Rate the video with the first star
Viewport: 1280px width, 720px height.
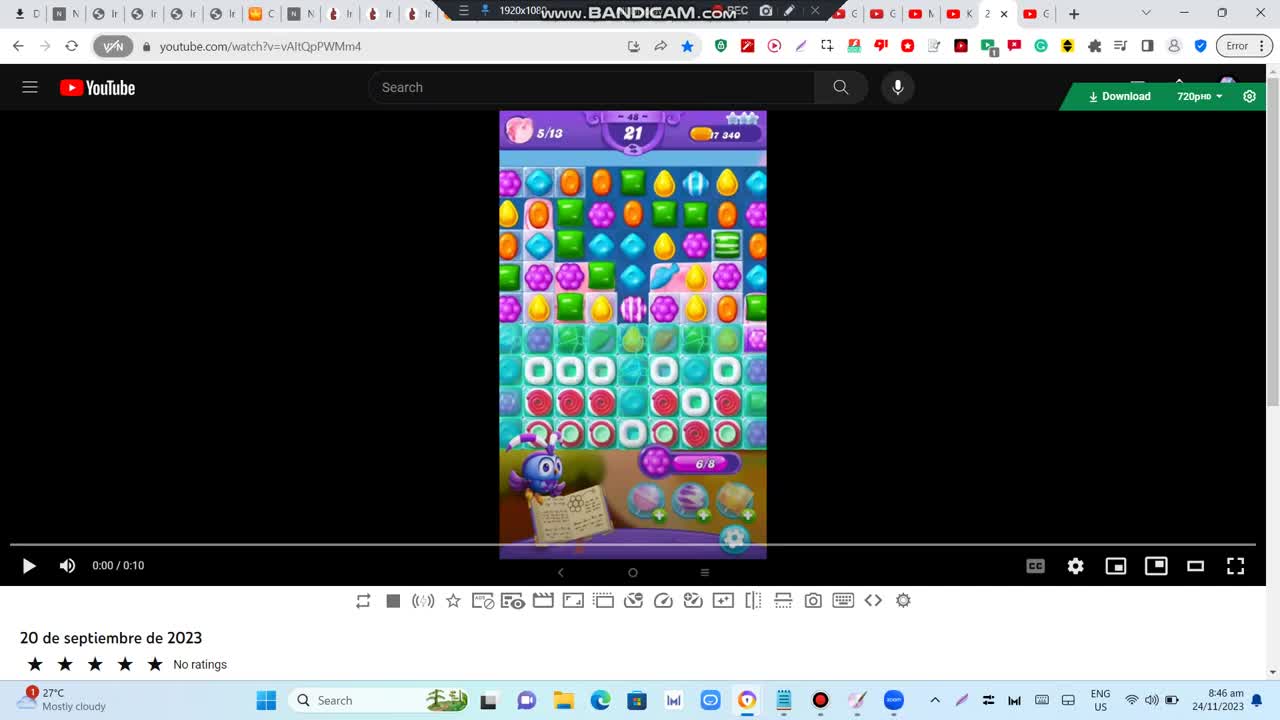[35, 664]
